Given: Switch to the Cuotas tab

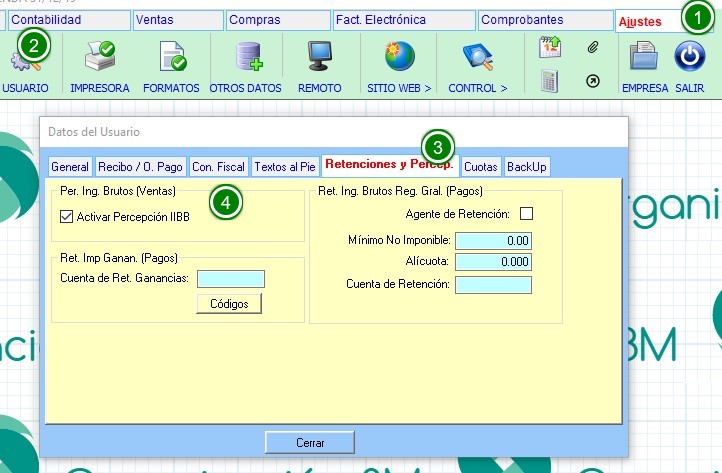Looking at the screenshot, I should click(481, 167).
